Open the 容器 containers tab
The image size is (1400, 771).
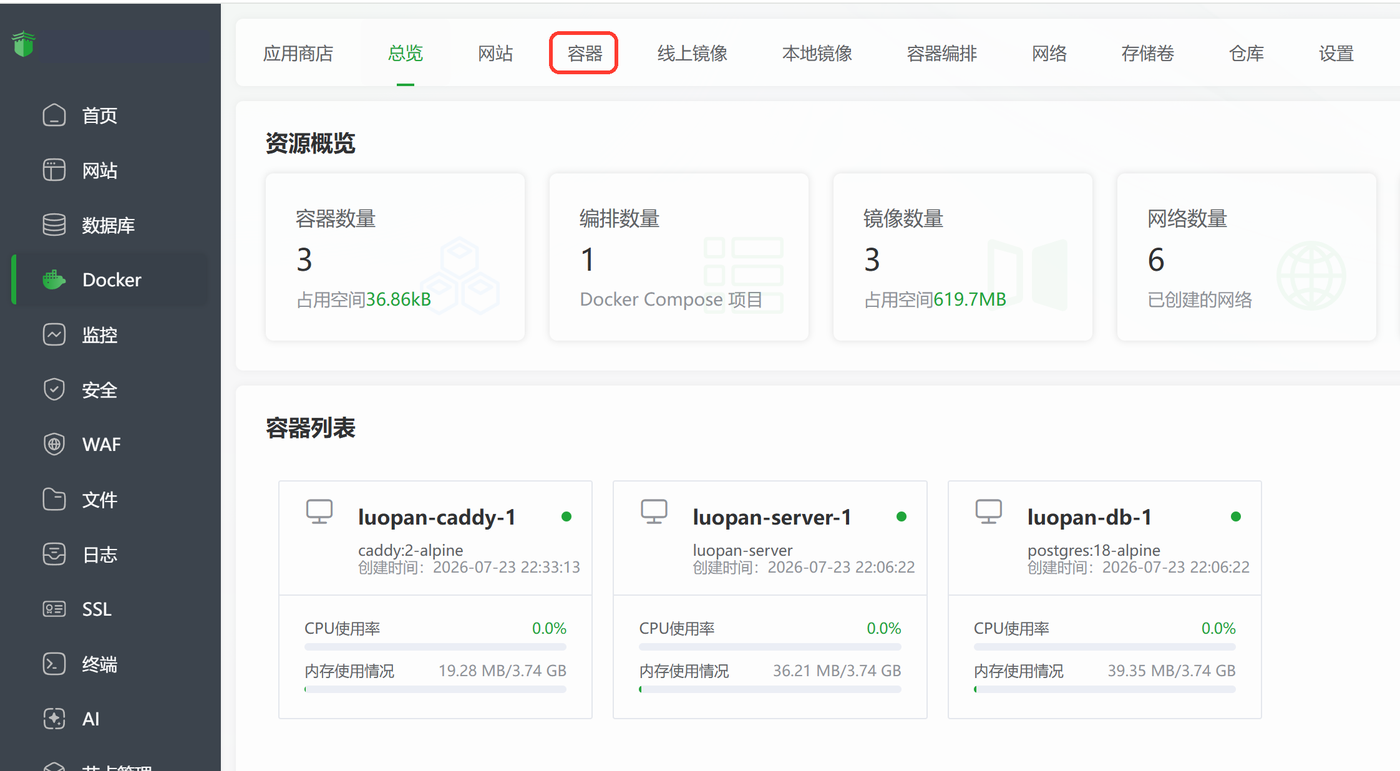pos(584,53)
